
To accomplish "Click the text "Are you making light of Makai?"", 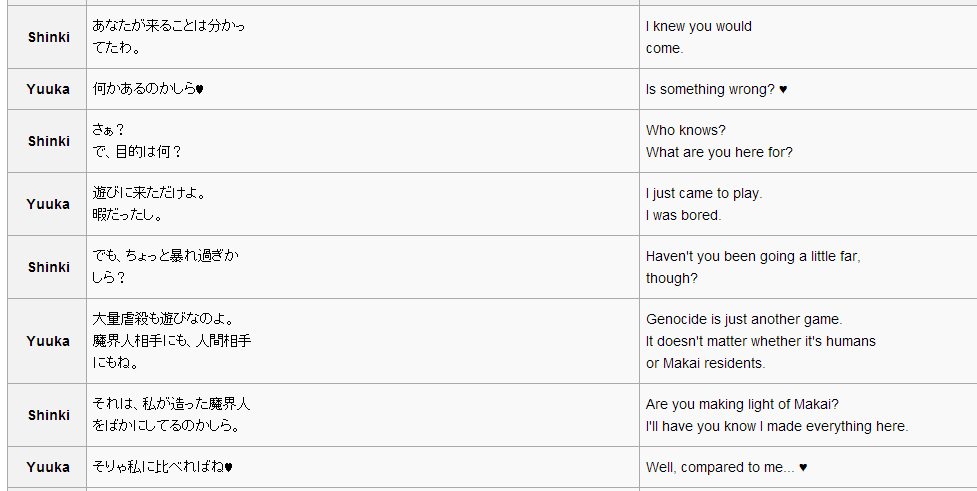I will coord(742,404).
